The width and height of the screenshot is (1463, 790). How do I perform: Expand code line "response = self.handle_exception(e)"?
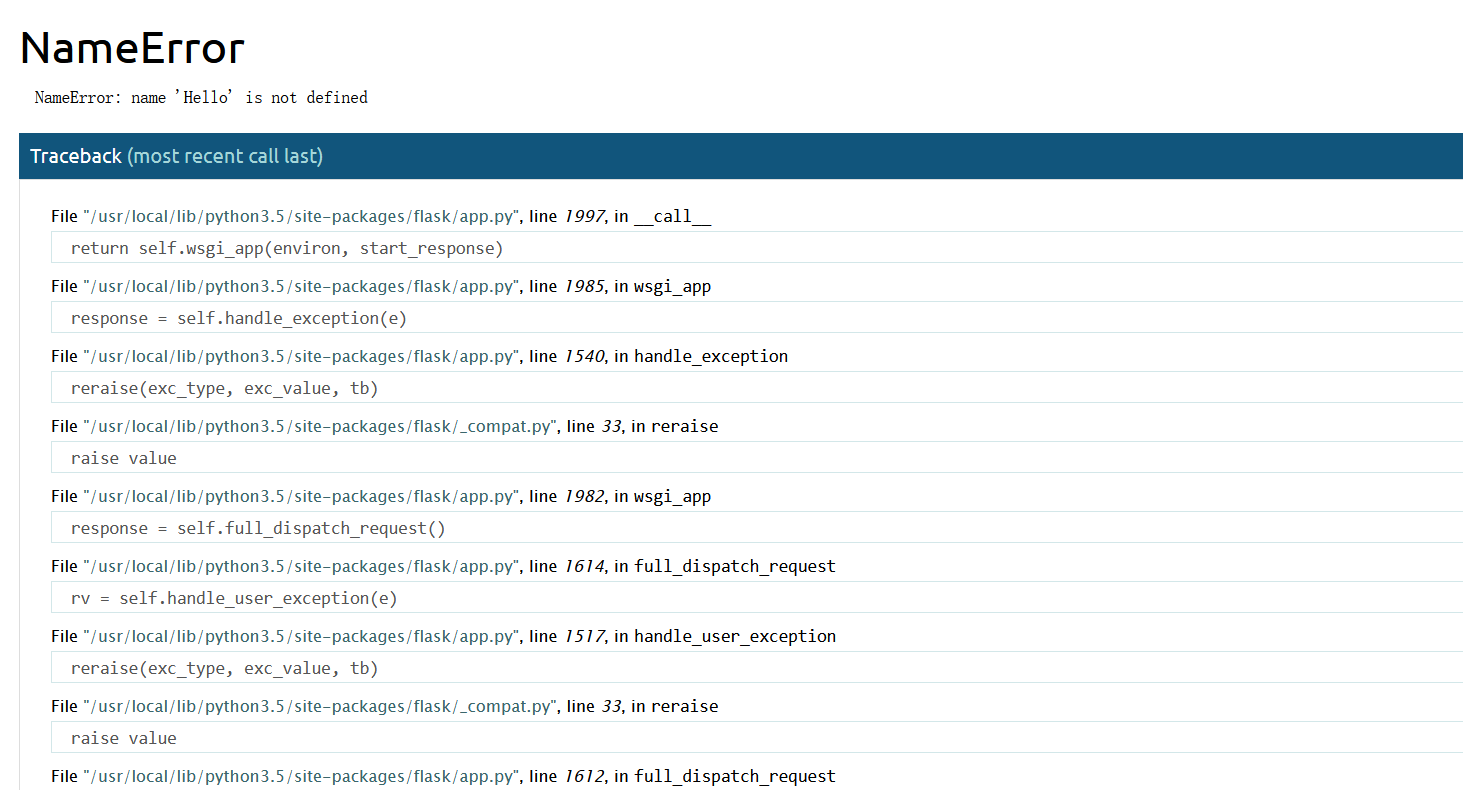(x=757, y=318)
